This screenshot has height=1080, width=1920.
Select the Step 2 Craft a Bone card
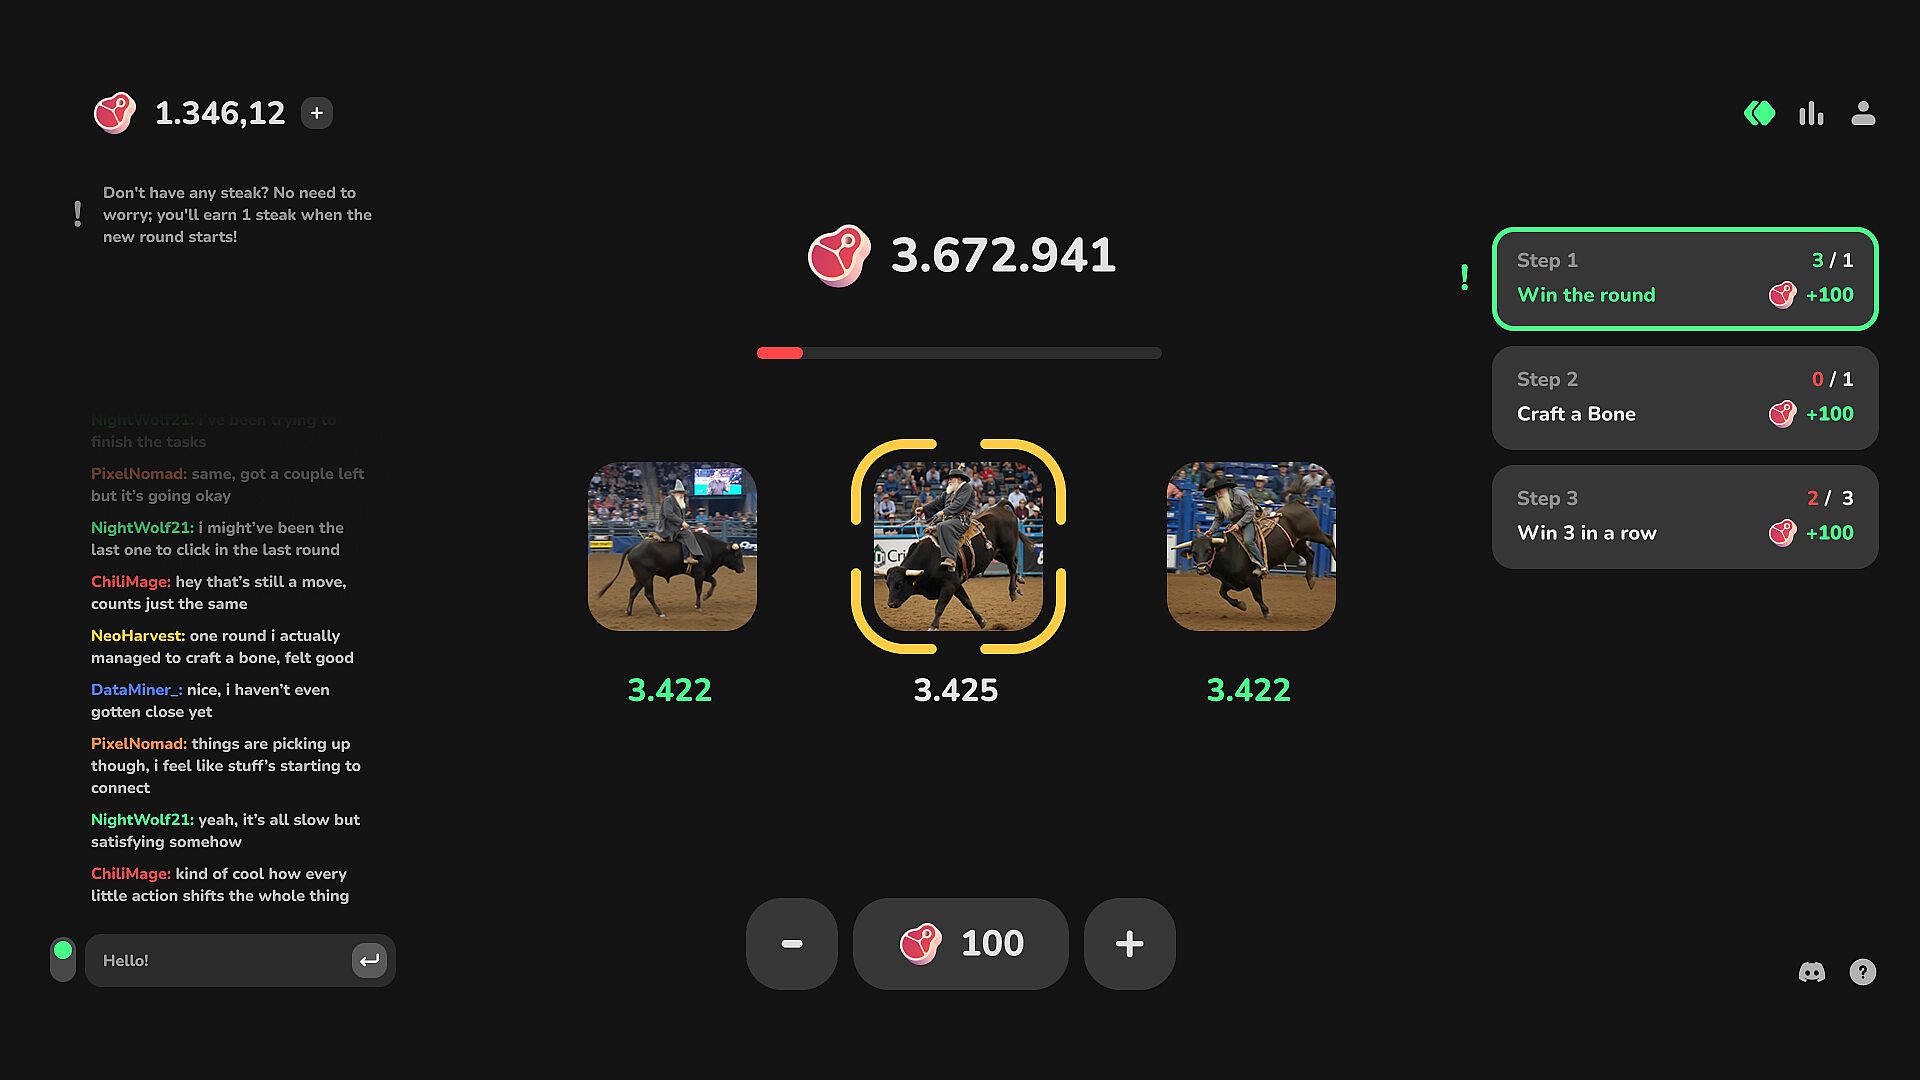click(x=1685, y=398)
